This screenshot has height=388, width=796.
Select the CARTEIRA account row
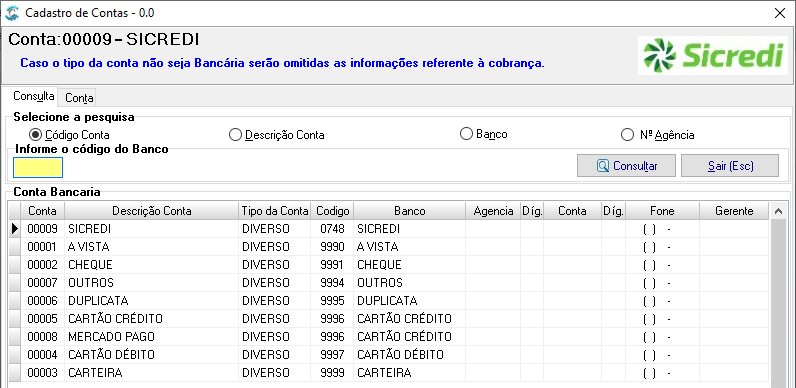(x=389, y=373)
